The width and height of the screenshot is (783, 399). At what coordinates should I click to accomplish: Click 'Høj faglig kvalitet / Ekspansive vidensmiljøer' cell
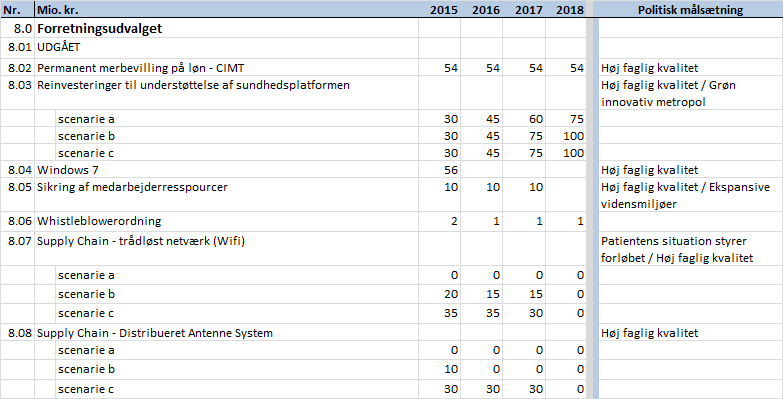pyautogui.click(x=691, y=195)
